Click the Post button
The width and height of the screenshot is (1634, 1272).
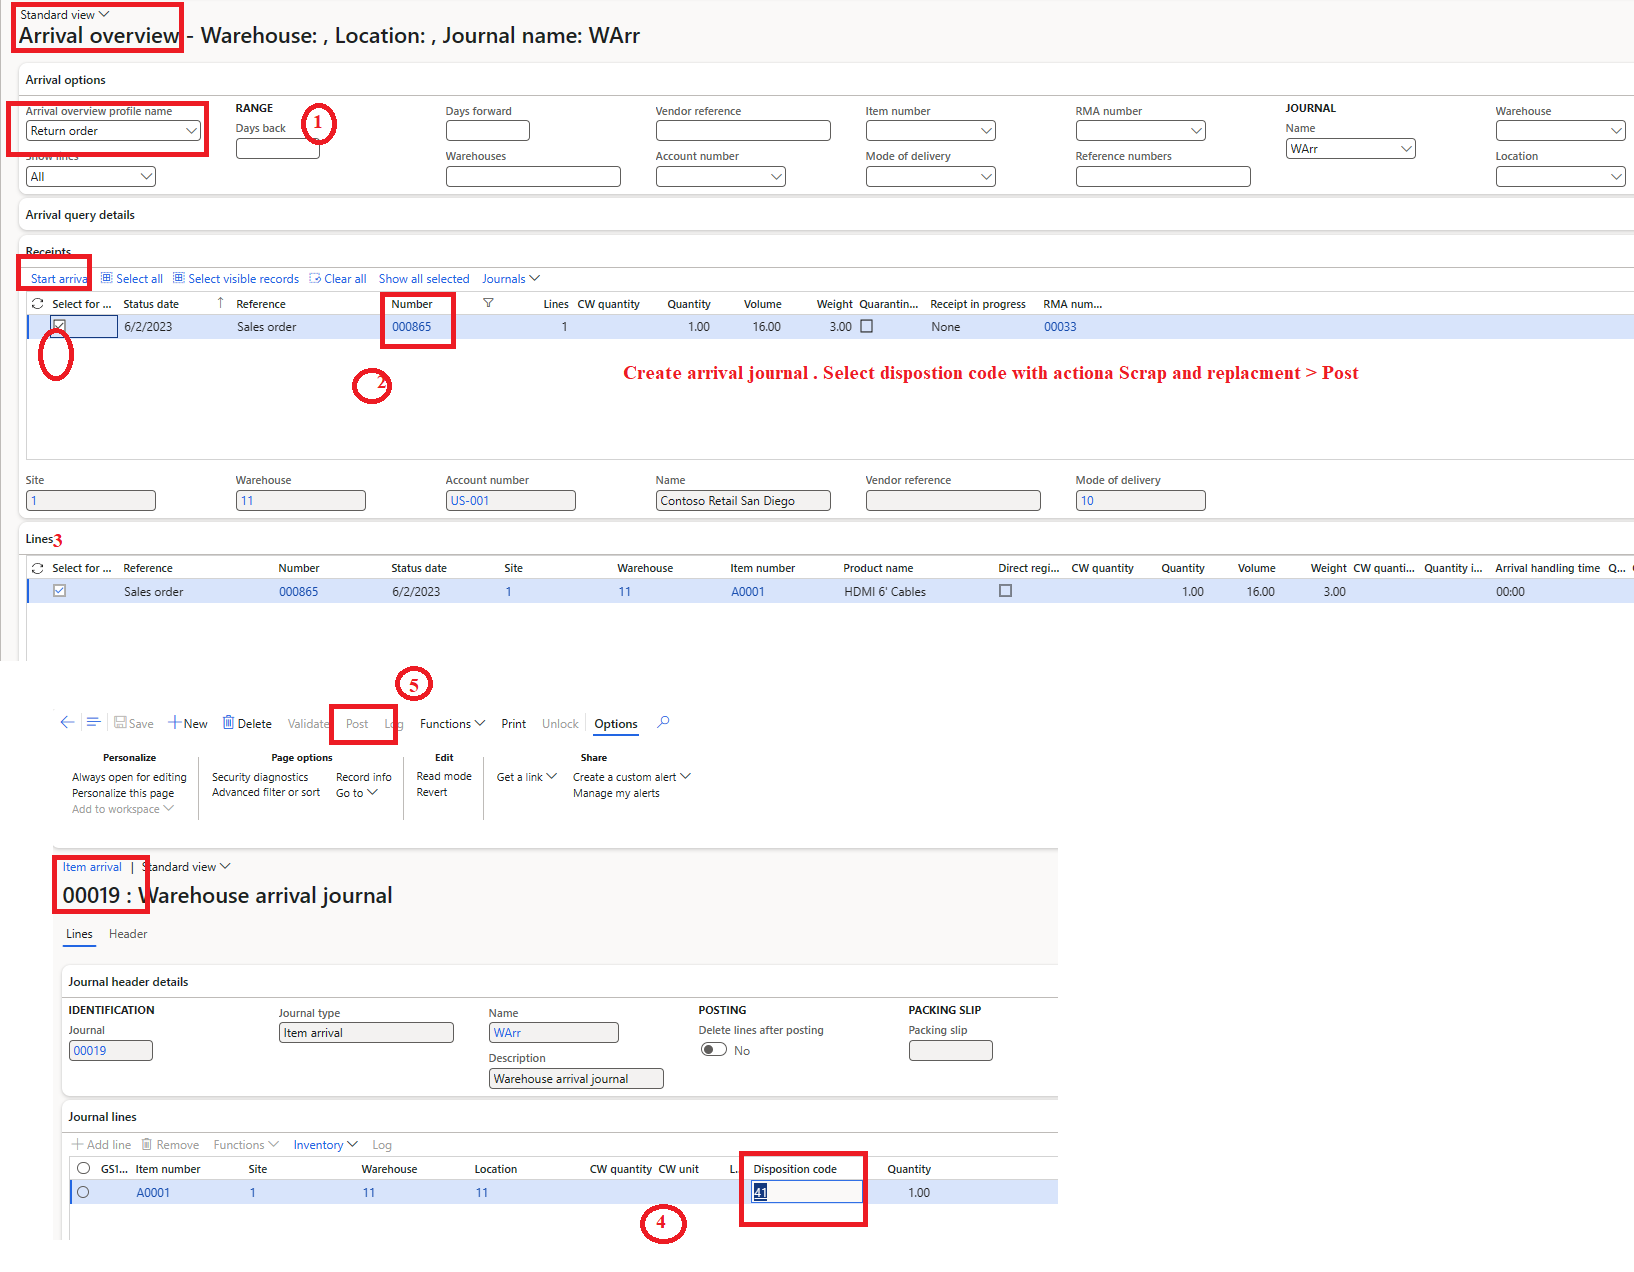(357, 723)
